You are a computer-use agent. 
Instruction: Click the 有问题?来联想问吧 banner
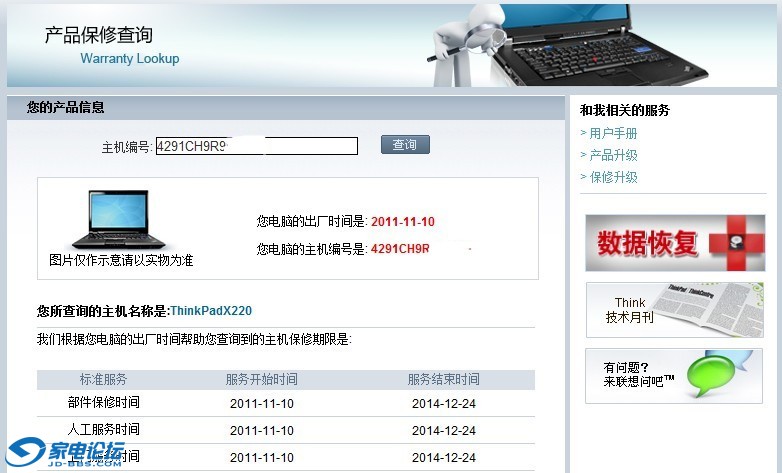(x=674, y=376)
